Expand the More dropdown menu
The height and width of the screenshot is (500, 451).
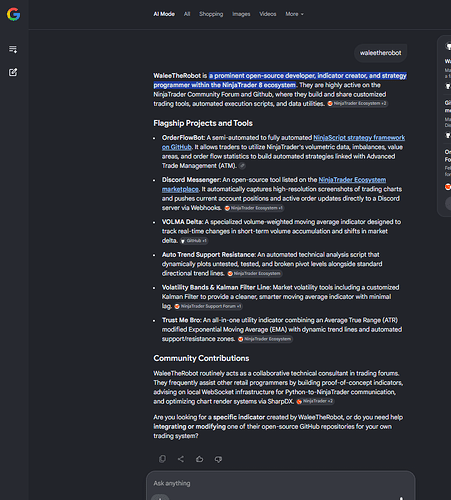(294, 14)
